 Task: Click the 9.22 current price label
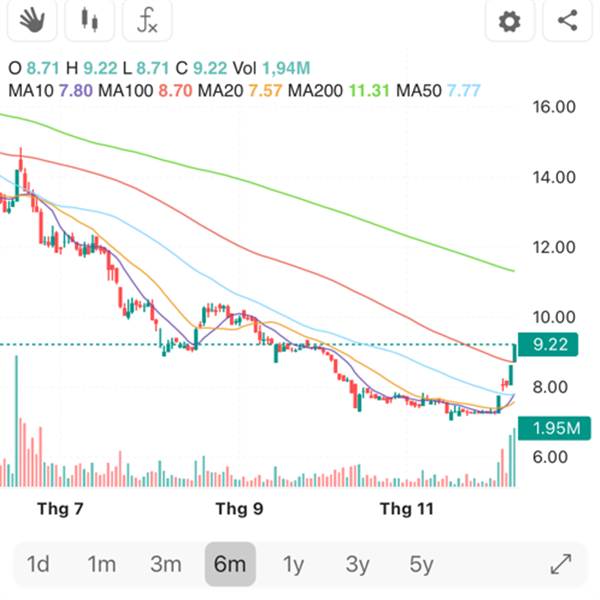coord(548,345)
